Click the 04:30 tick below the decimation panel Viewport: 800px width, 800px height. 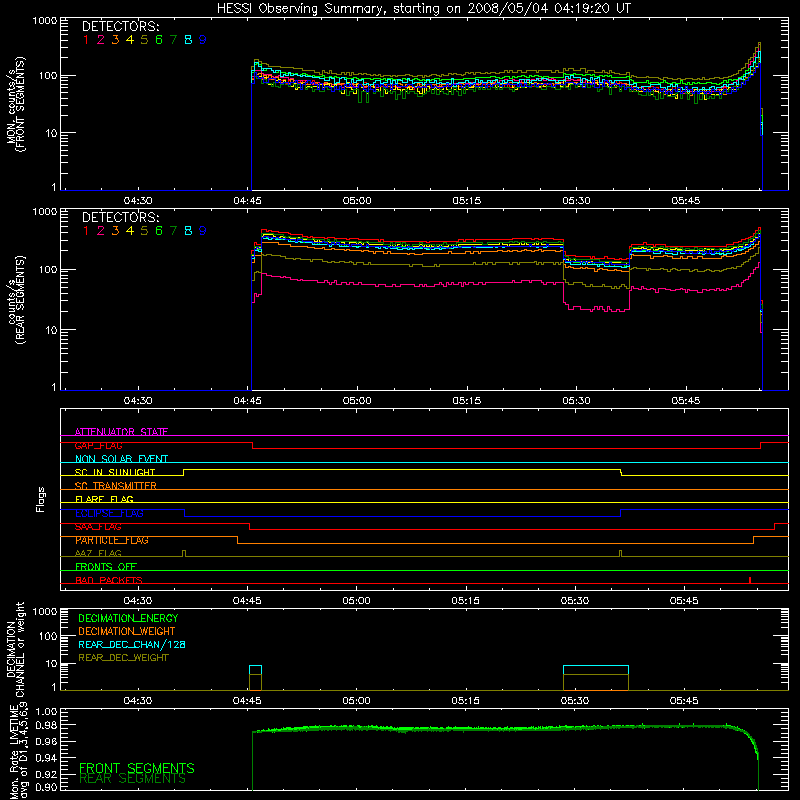coord(138,701)
